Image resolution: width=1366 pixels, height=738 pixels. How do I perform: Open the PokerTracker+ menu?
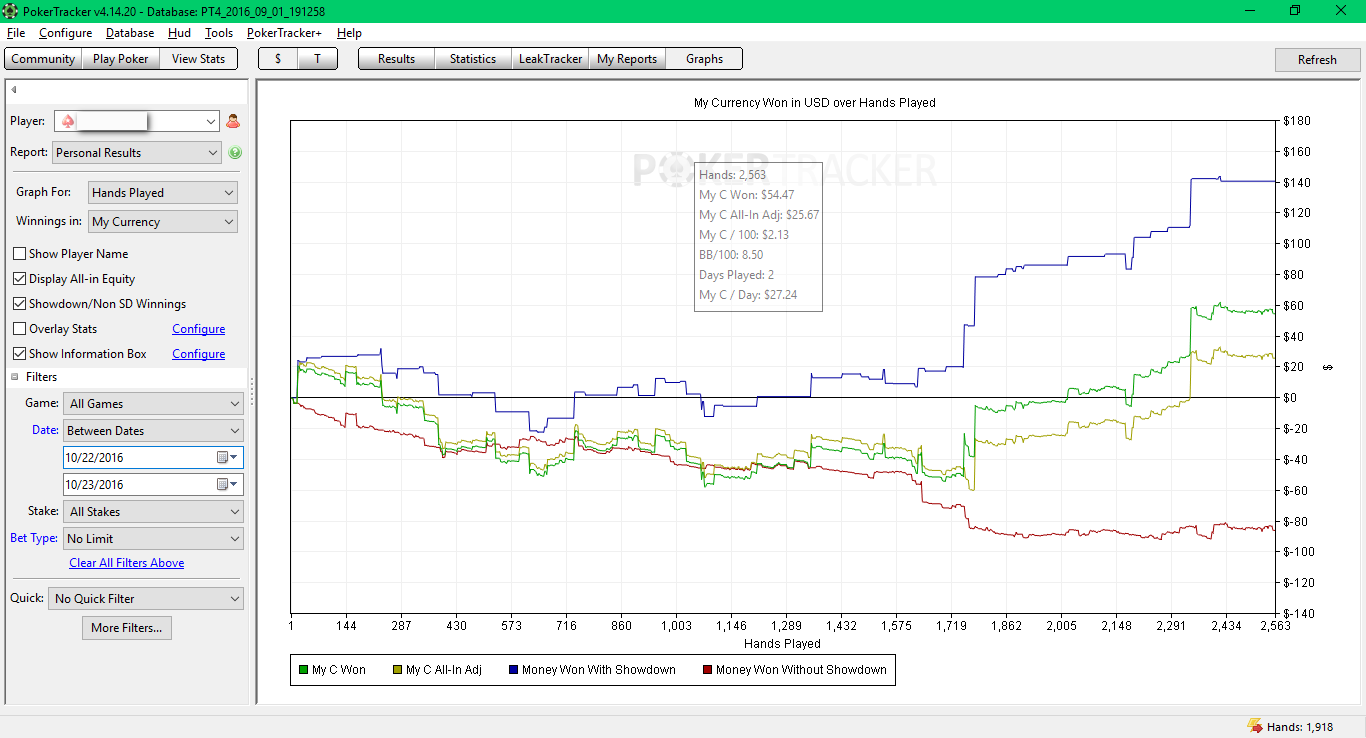(284, 33)
